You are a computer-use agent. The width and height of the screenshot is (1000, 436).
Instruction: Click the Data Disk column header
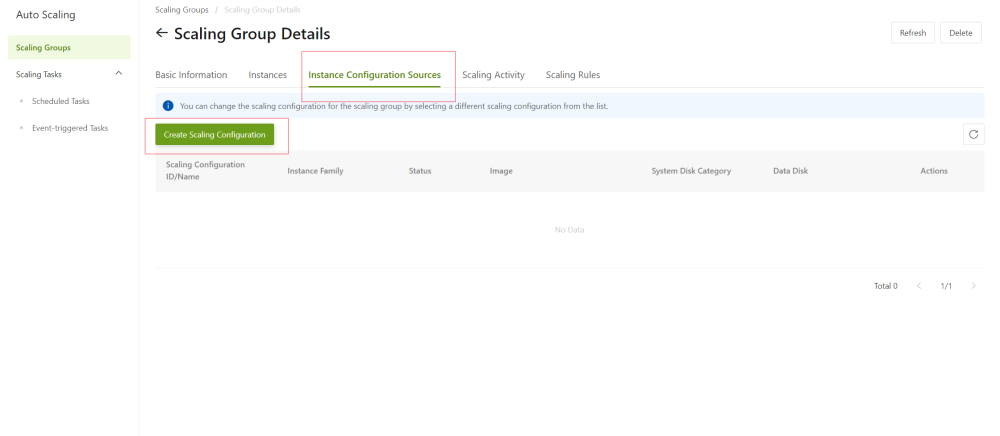[x=791, y=171]
